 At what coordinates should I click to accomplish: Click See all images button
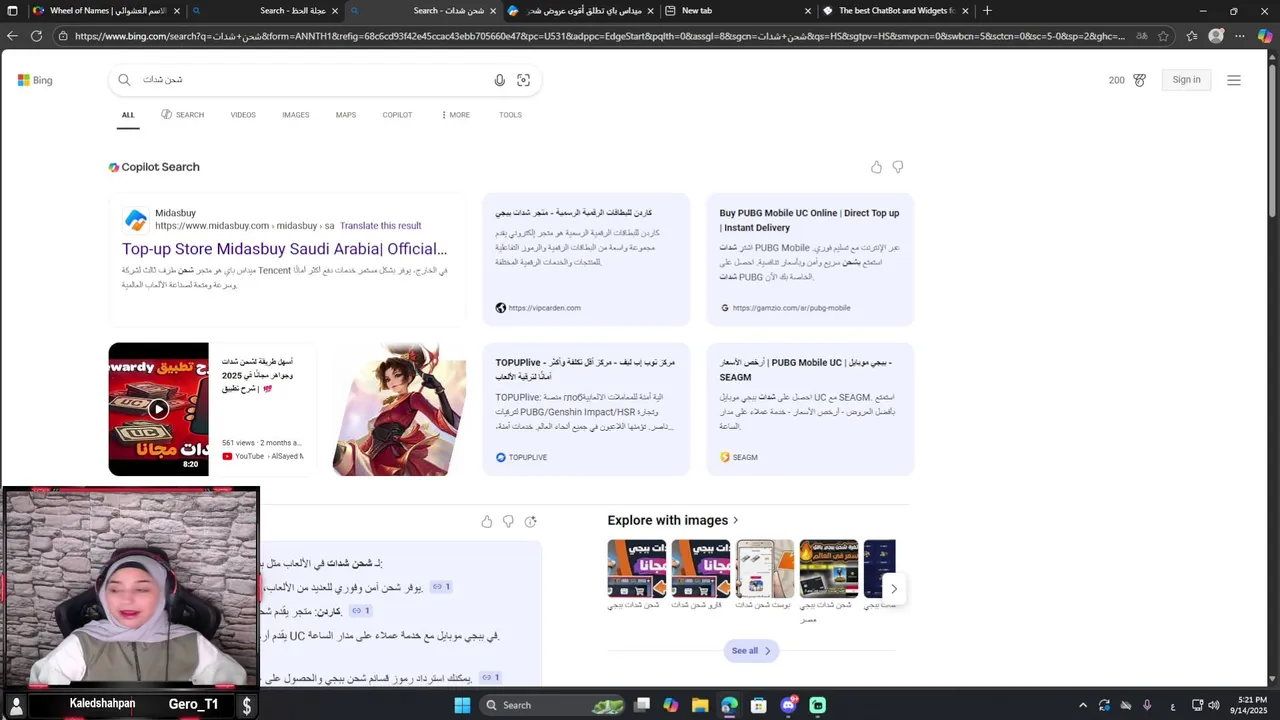coord(751,651)
